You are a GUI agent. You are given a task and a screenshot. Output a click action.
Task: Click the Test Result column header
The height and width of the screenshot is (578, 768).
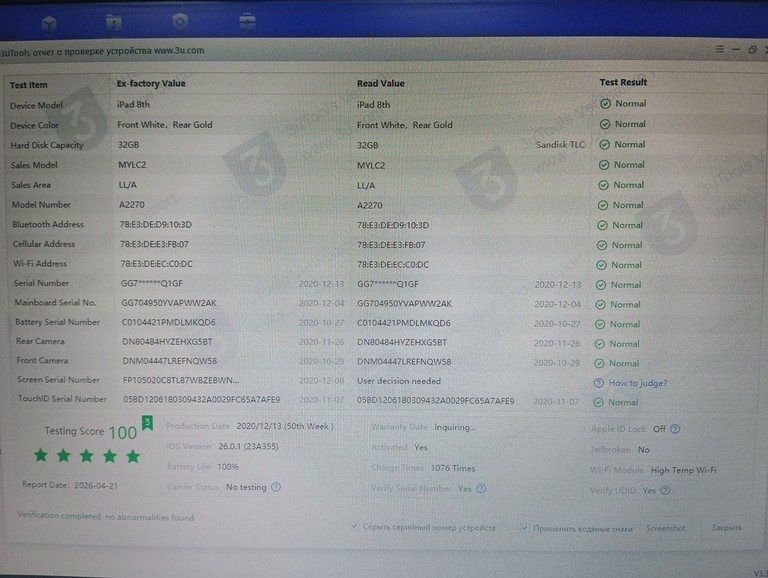(x=623, y=82)
